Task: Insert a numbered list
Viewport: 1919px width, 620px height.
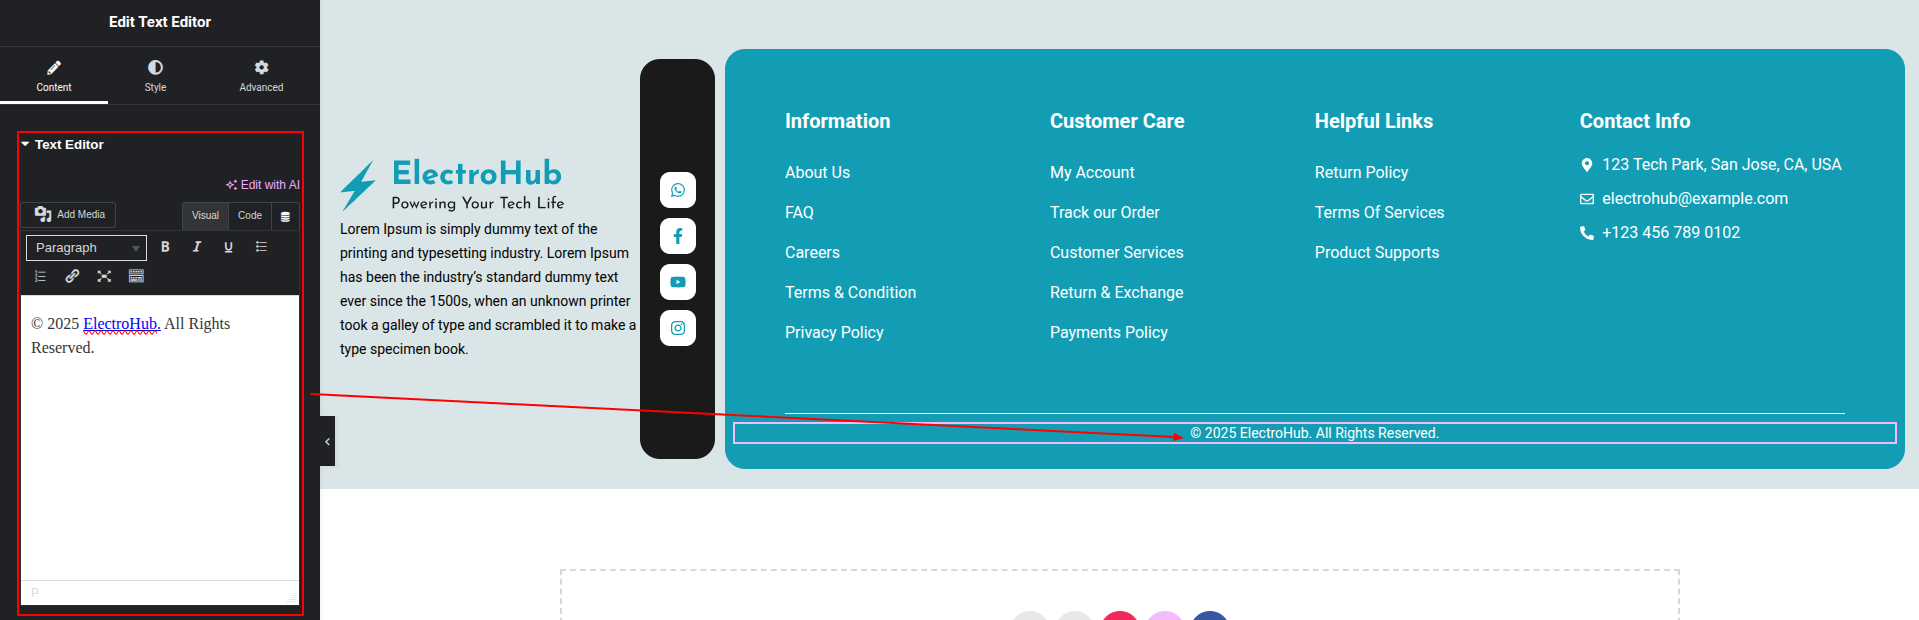Action: [x=41, y=276]
